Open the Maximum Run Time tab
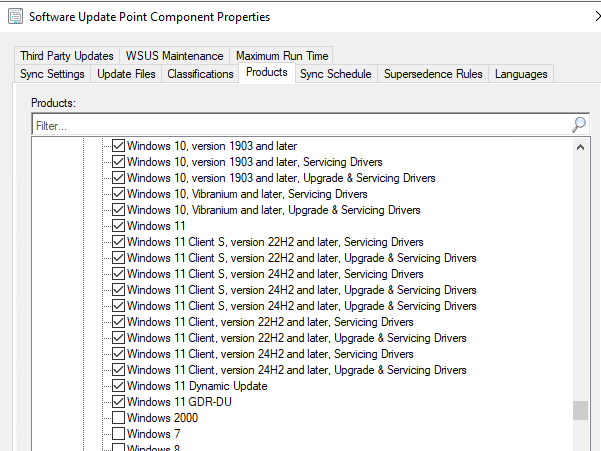 [x=282, y=56]
